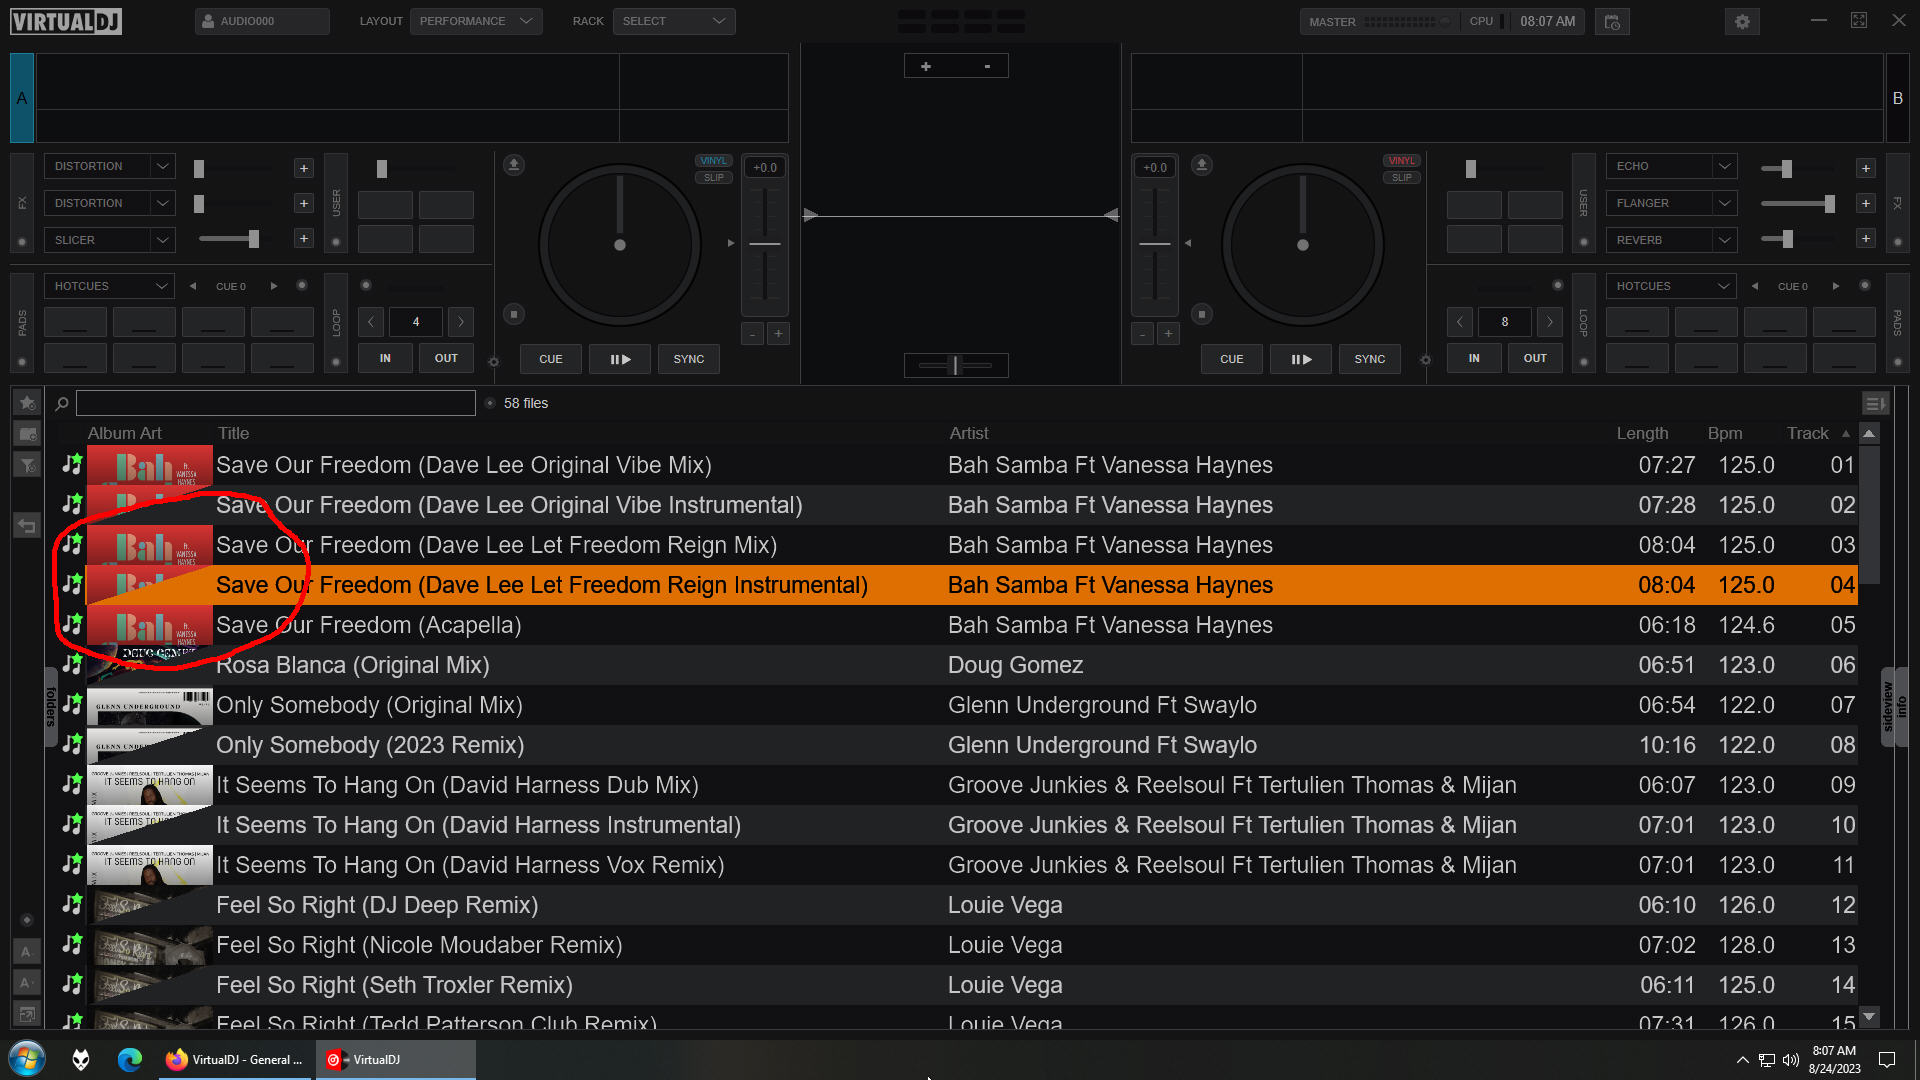Viewport: 1920px width, 1080px height.
Task: Click the favorites star folder icon
Action: click(x=27, y=403)
